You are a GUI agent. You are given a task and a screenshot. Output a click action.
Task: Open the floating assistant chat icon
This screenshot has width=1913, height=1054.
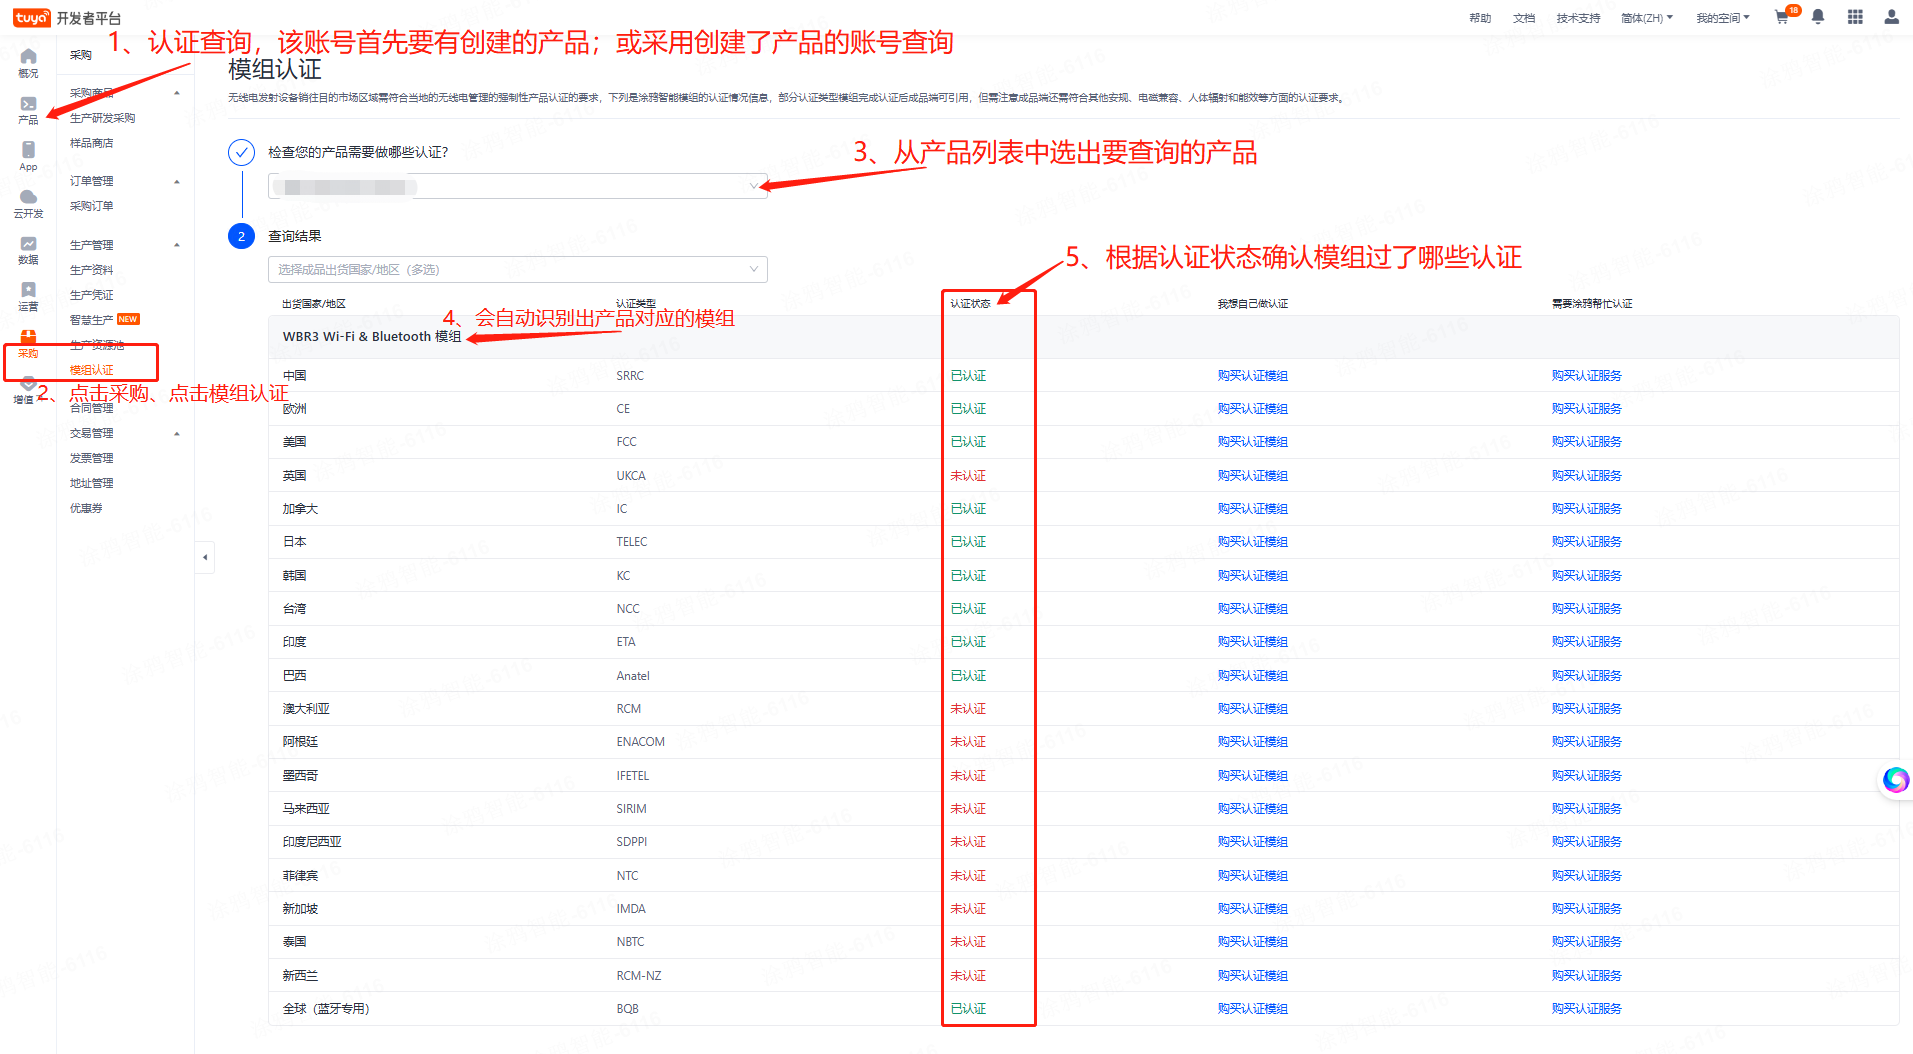(x=1895, y=779)
